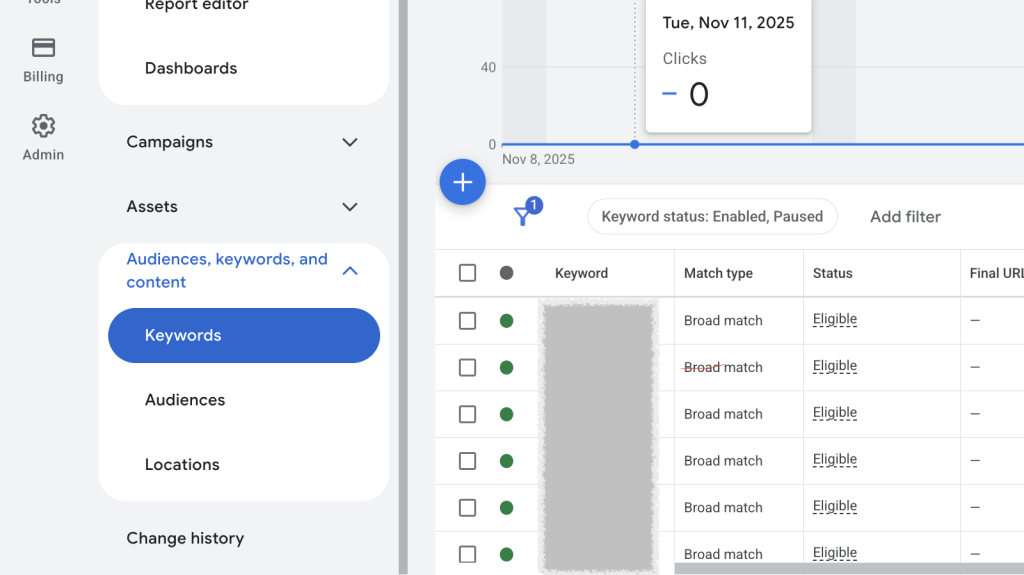Screen dimensions: 1024x575
Task: Click the Billing credit card icon
Action: click(x=43, y=48)
